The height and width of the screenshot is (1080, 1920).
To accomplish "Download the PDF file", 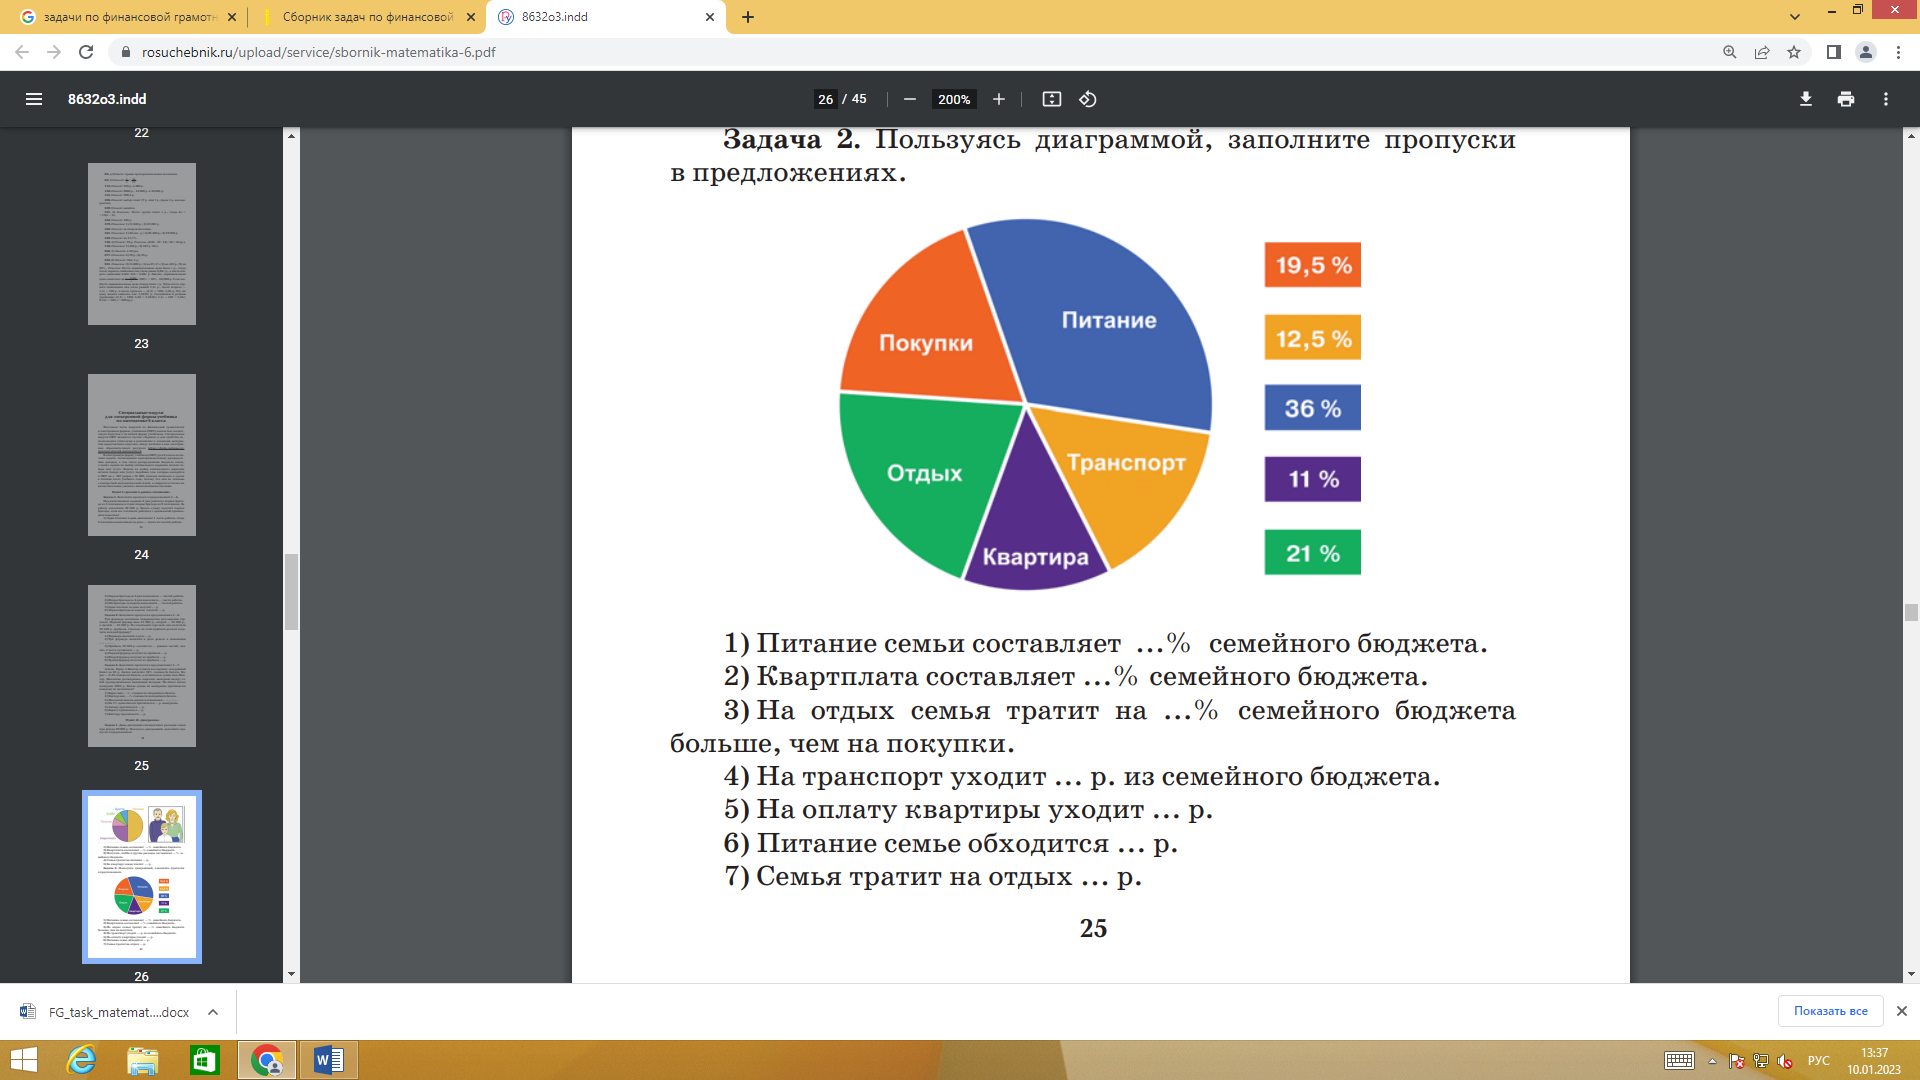I will pos(1805,99).
